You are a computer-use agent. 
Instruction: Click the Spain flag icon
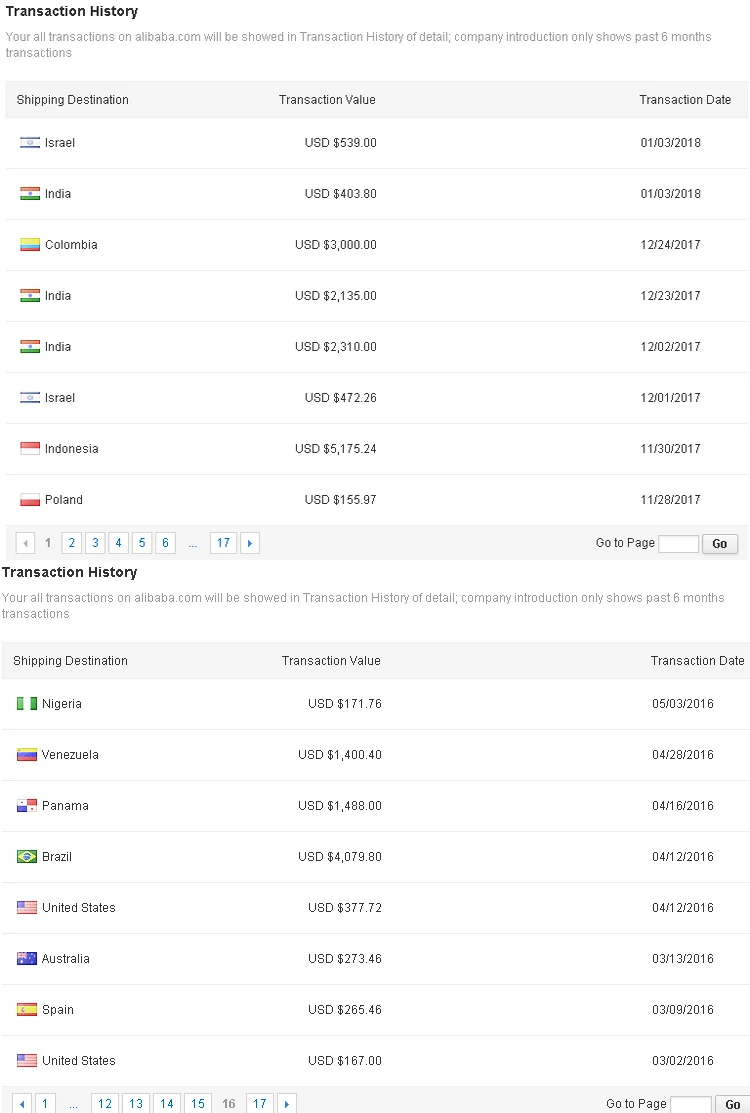[26, 1010]
